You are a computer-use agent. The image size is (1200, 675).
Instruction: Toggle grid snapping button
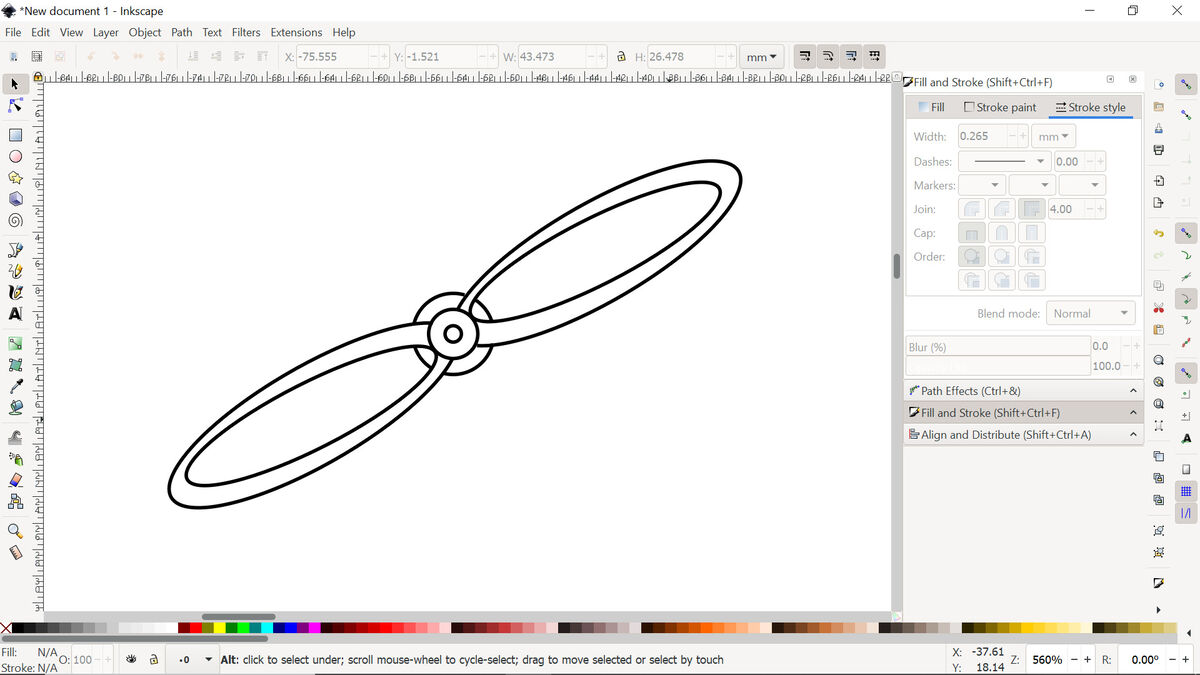1186,491
